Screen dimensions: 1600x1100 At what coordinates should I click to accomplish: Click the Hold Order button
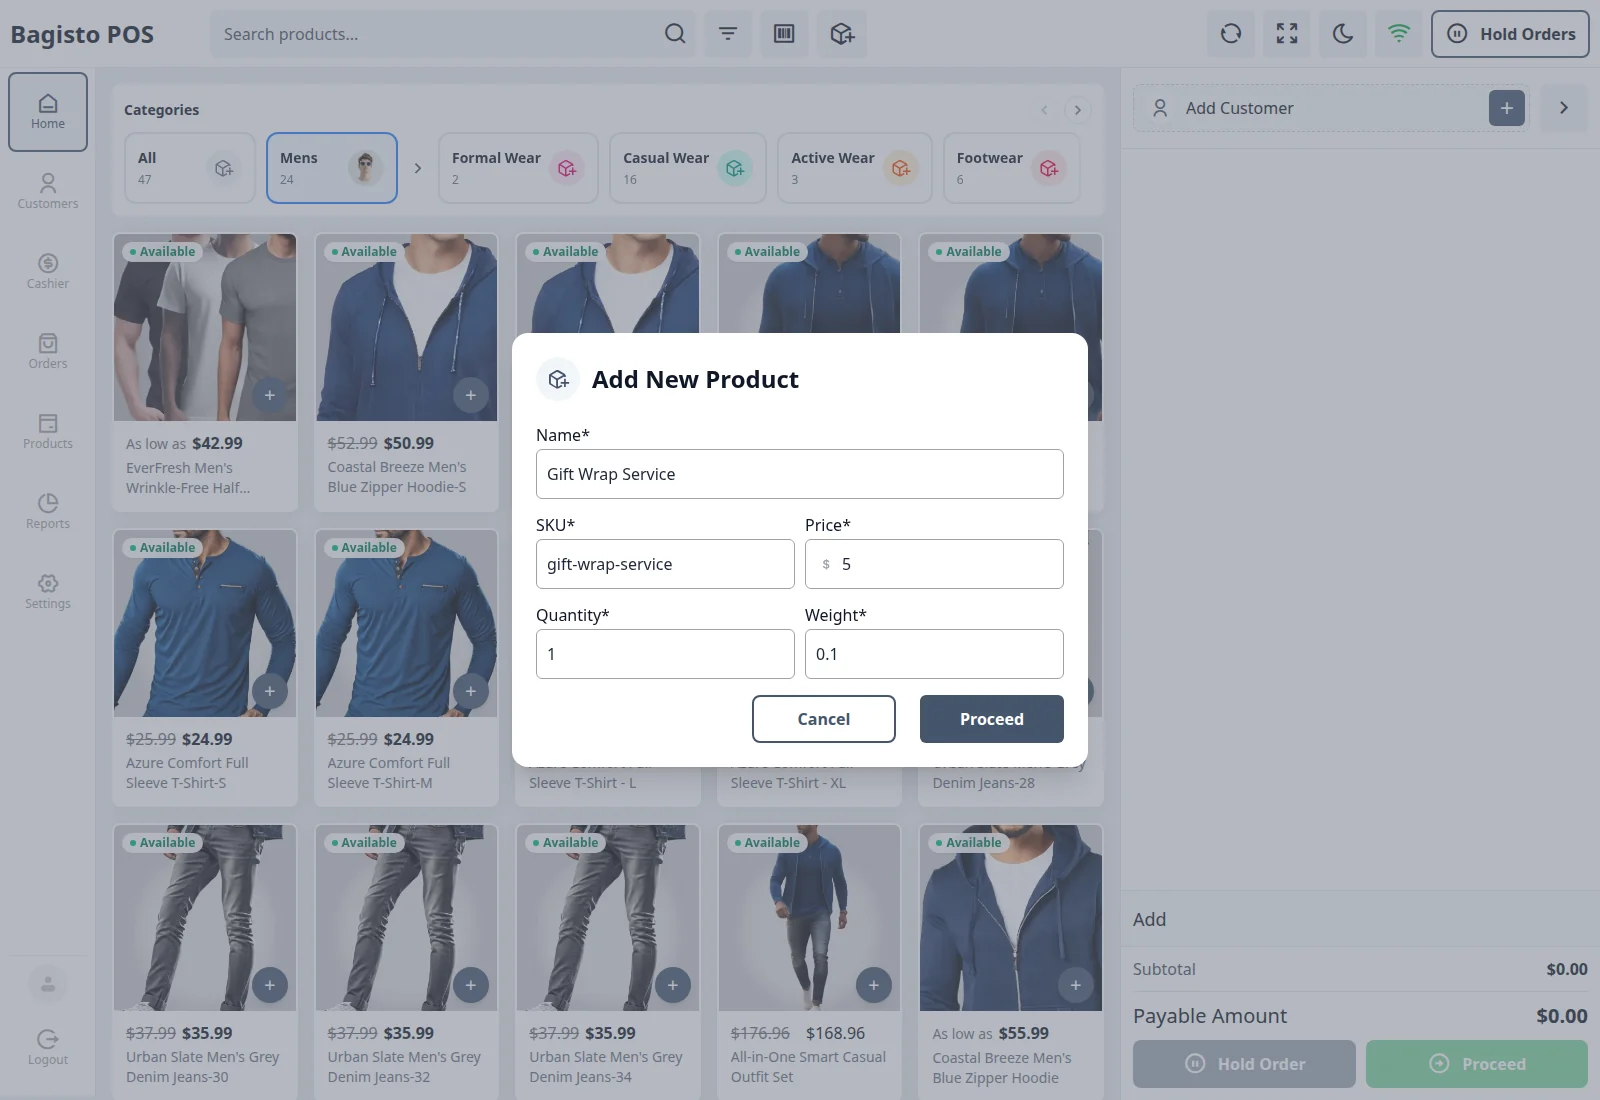click(x=1244, y=1064)
